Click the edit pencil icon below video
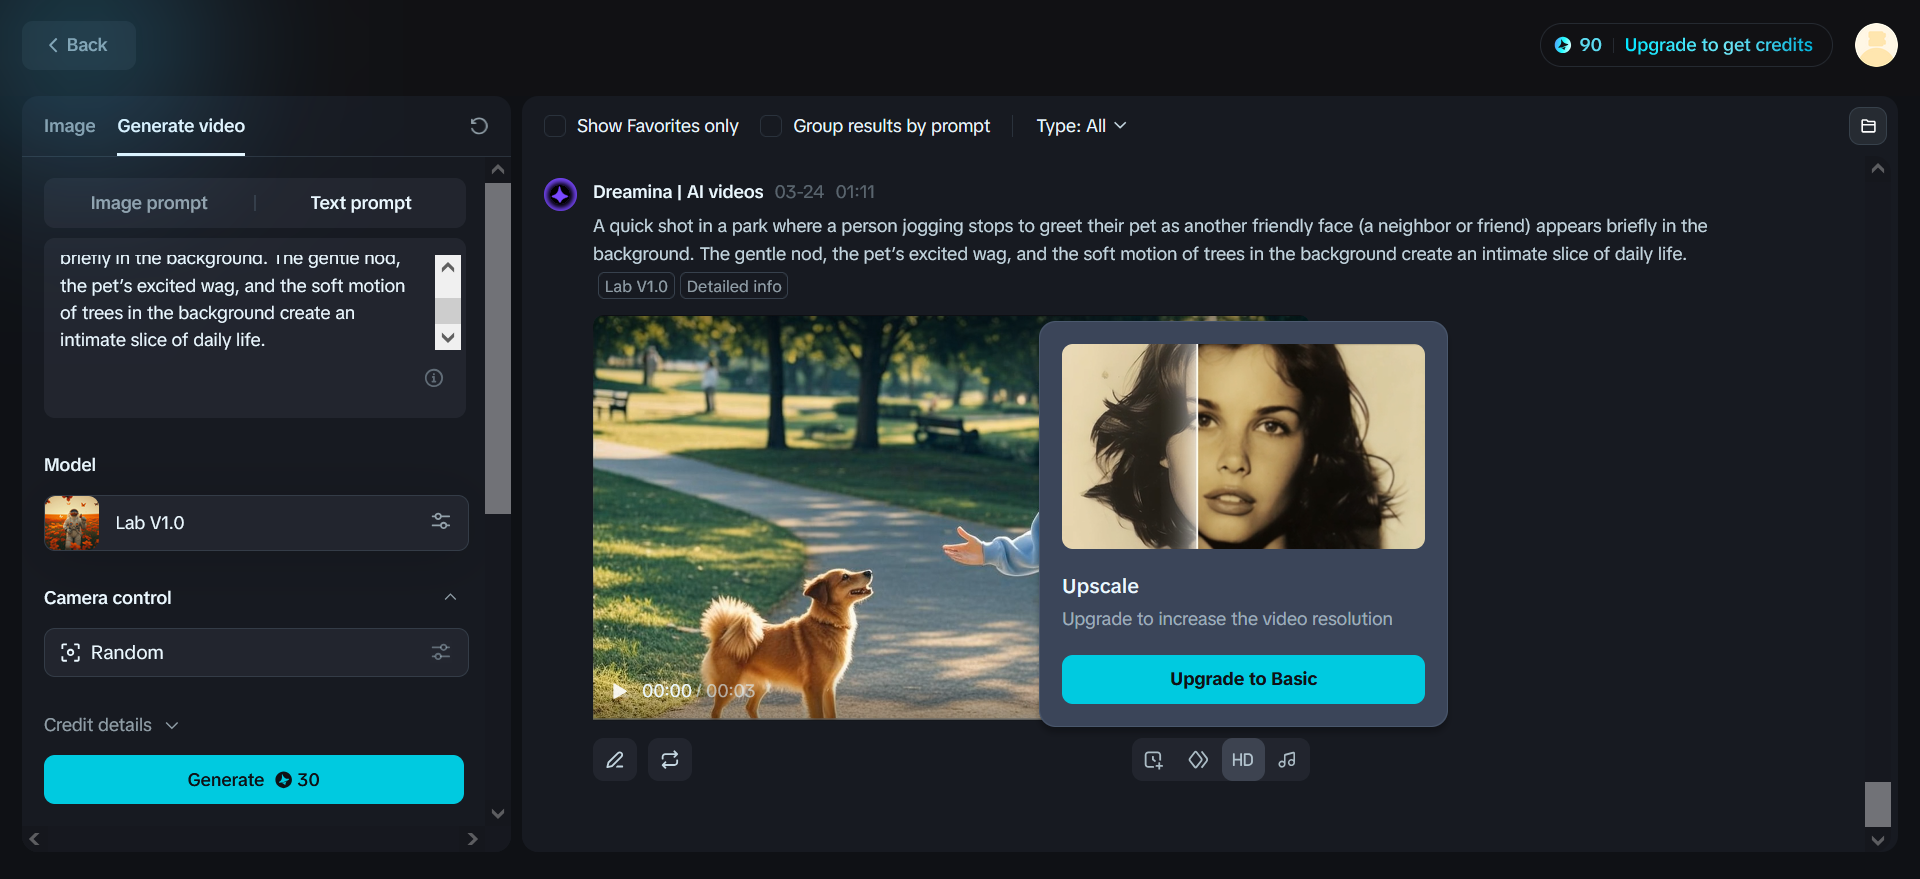This screenshot has height=879, width=1920. click(615, 760)
